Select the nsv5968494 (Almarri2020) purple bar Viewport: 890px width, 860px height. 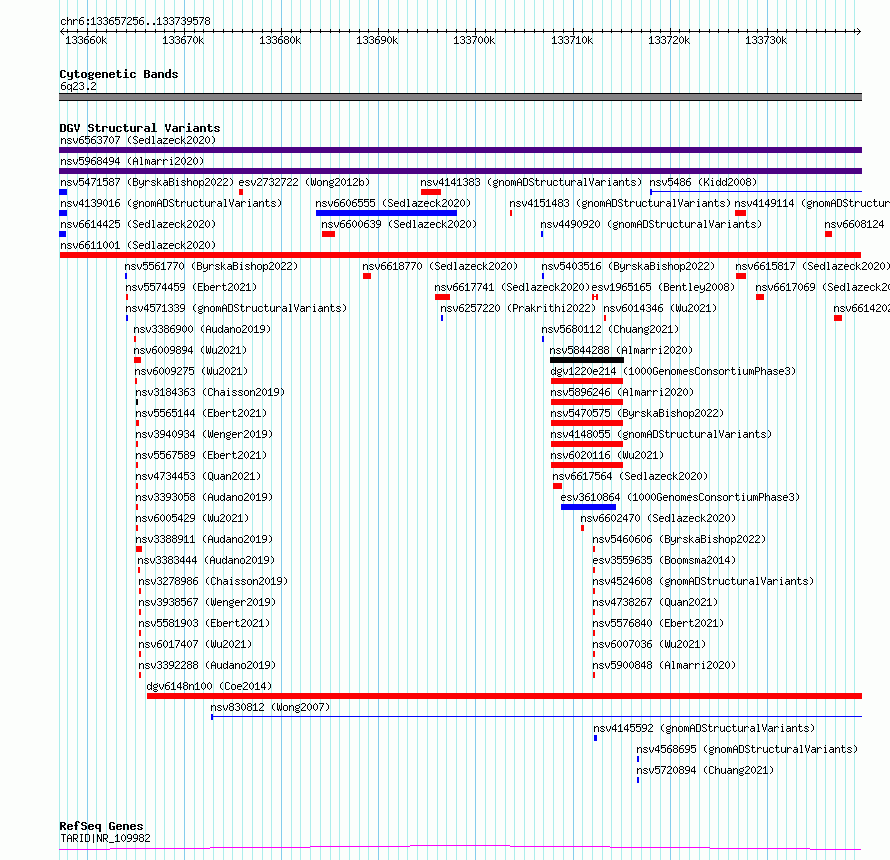point(460,171)
